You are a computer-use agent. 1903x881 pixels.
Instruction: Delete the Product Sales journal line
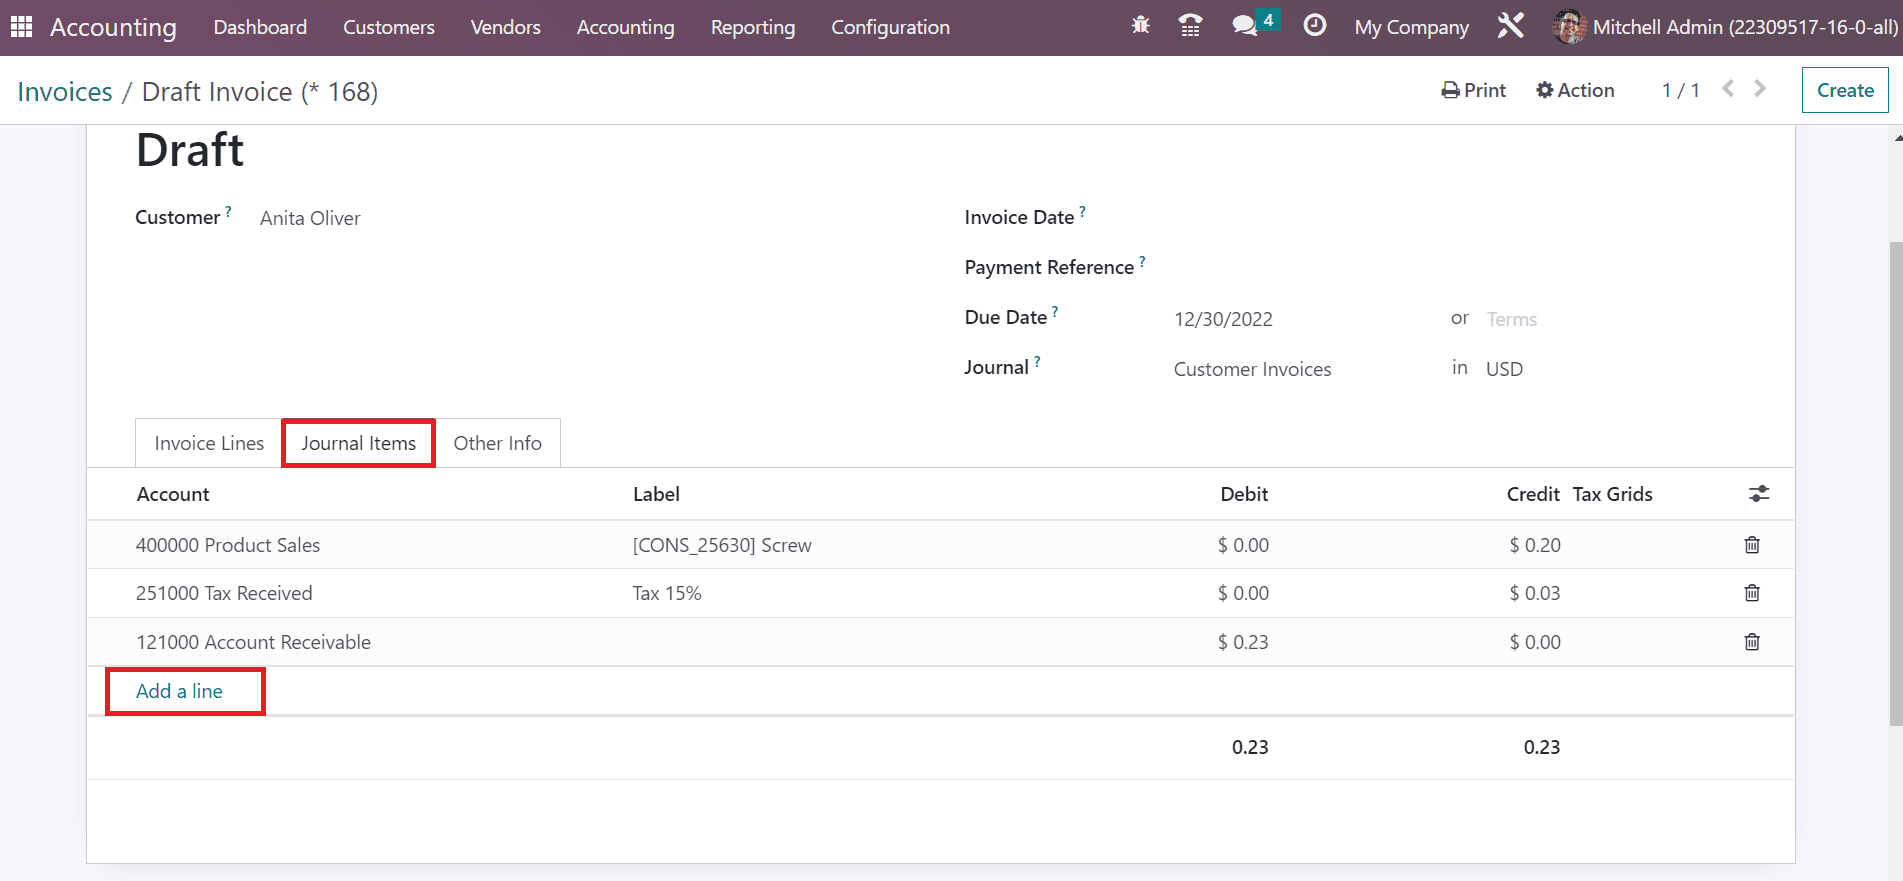[1752, 545]
